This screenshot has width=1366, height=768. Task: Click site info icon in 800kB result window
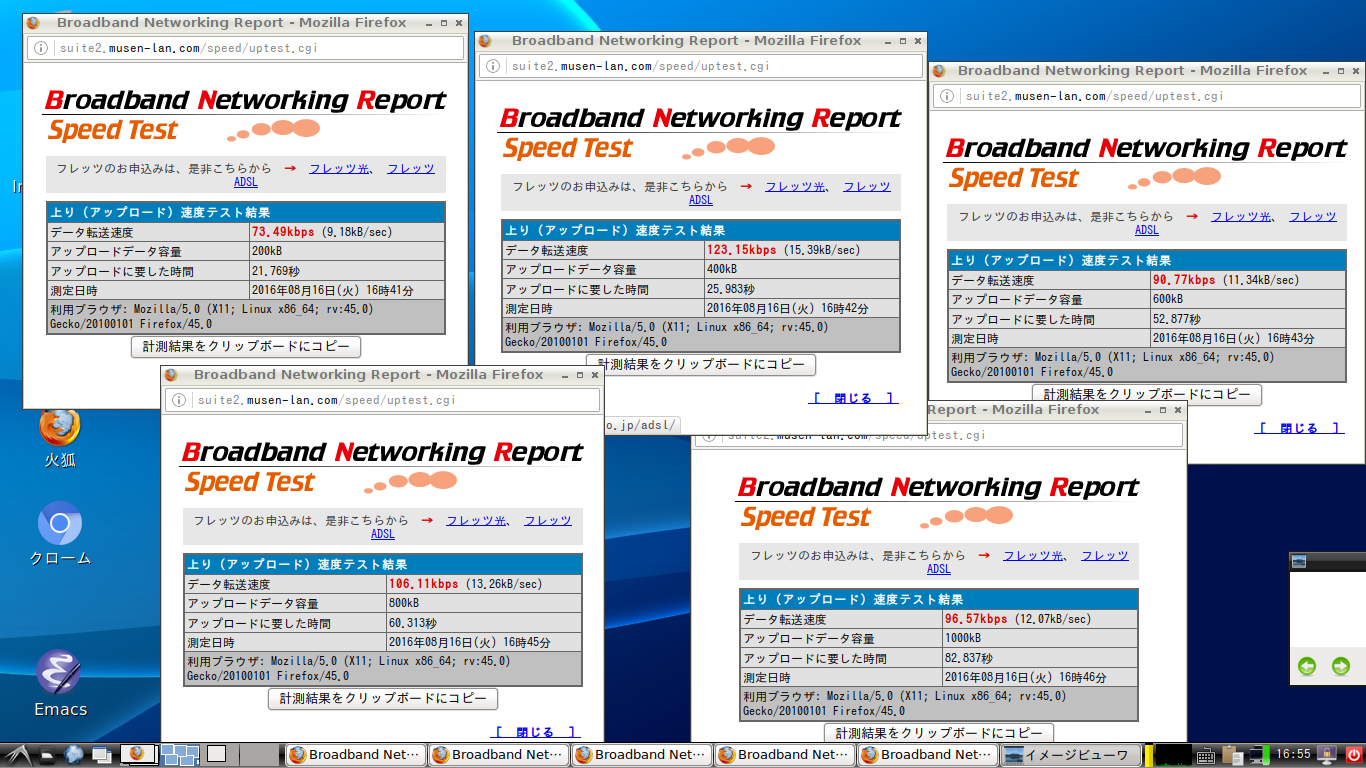pos(178,400)
